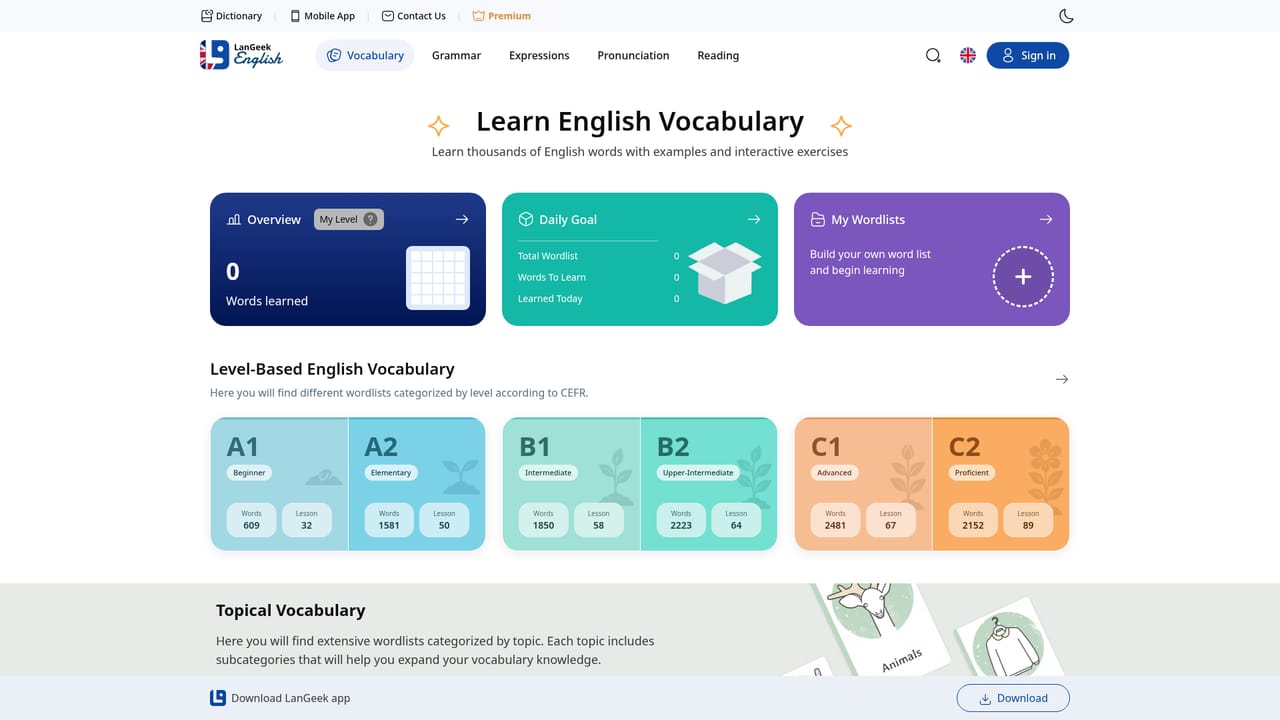Select the Expressions tab
Image resolution: width=1280 pixels, height=720 pixels.
point(539,56)
